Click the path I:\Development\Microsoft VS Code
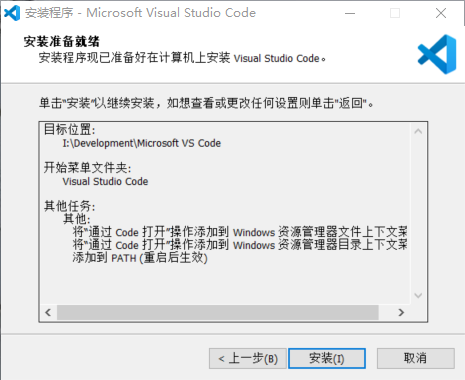Screen dimensions: 465x380 142,143
